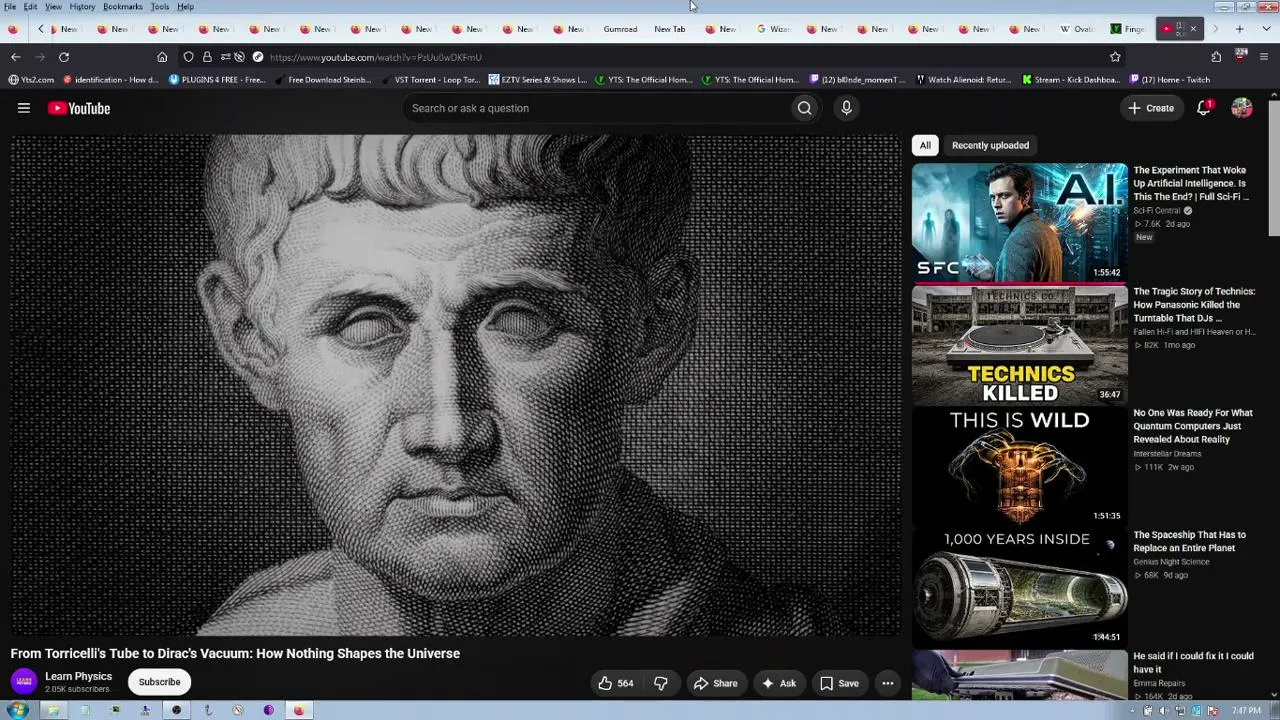The width and height of the screenshot is (1280, 720).
Task: Open the Learn Physics channel avatar
Action: 24,682
